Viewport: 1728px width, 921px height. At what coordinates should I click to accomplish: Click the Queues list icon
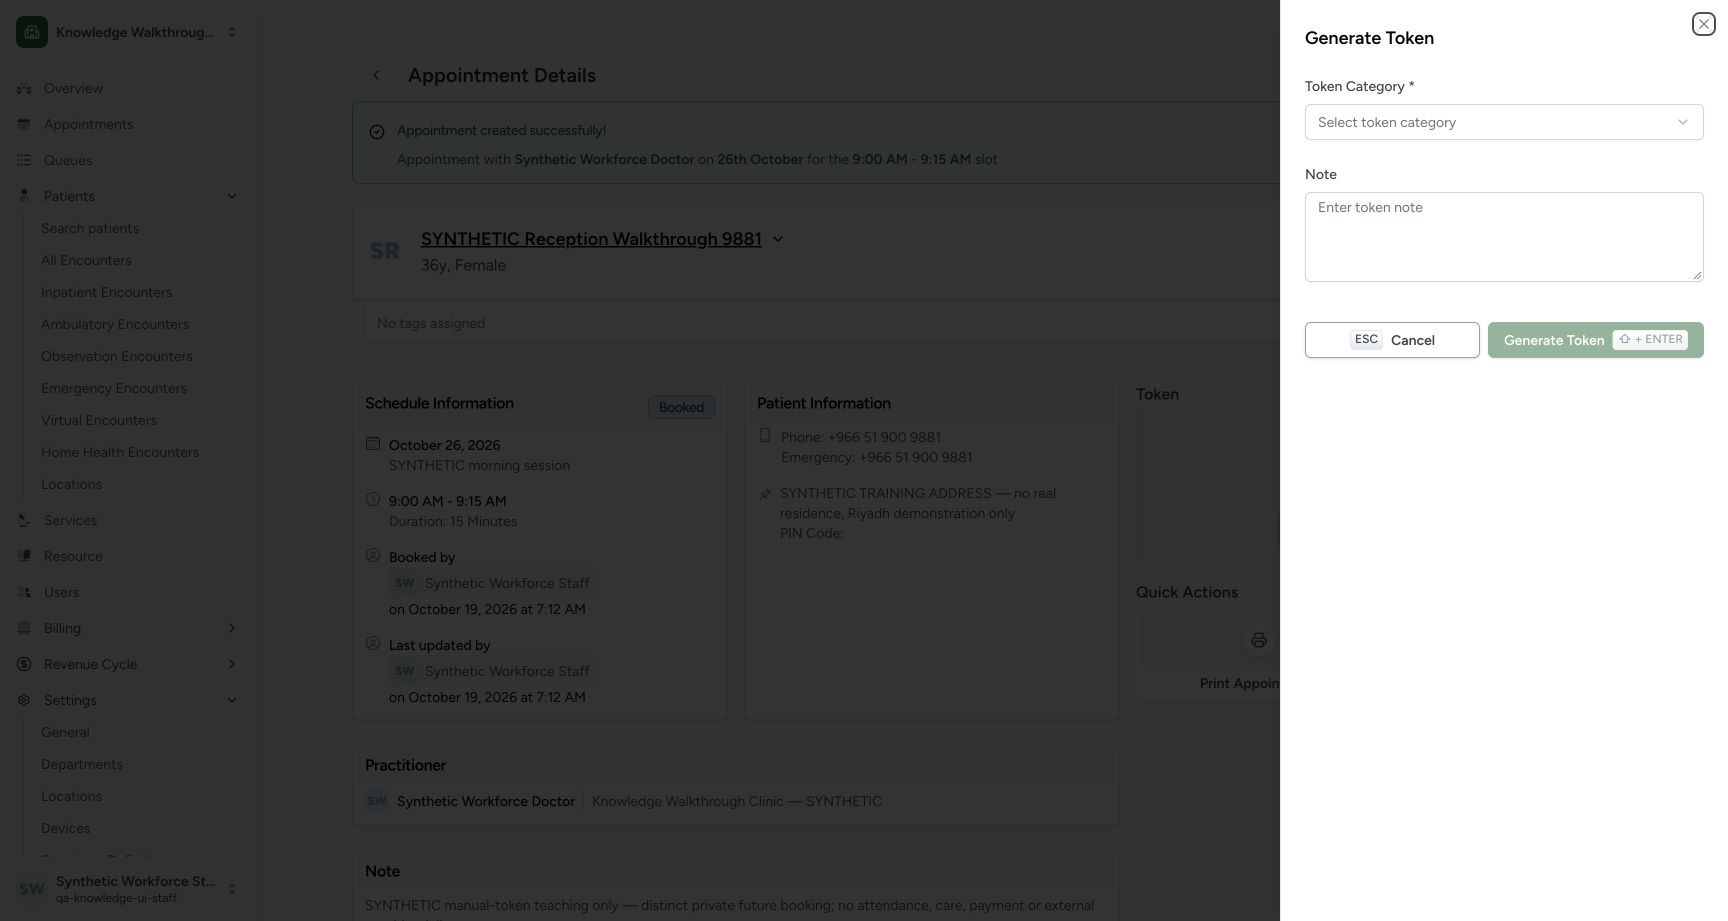pos(24,160)
